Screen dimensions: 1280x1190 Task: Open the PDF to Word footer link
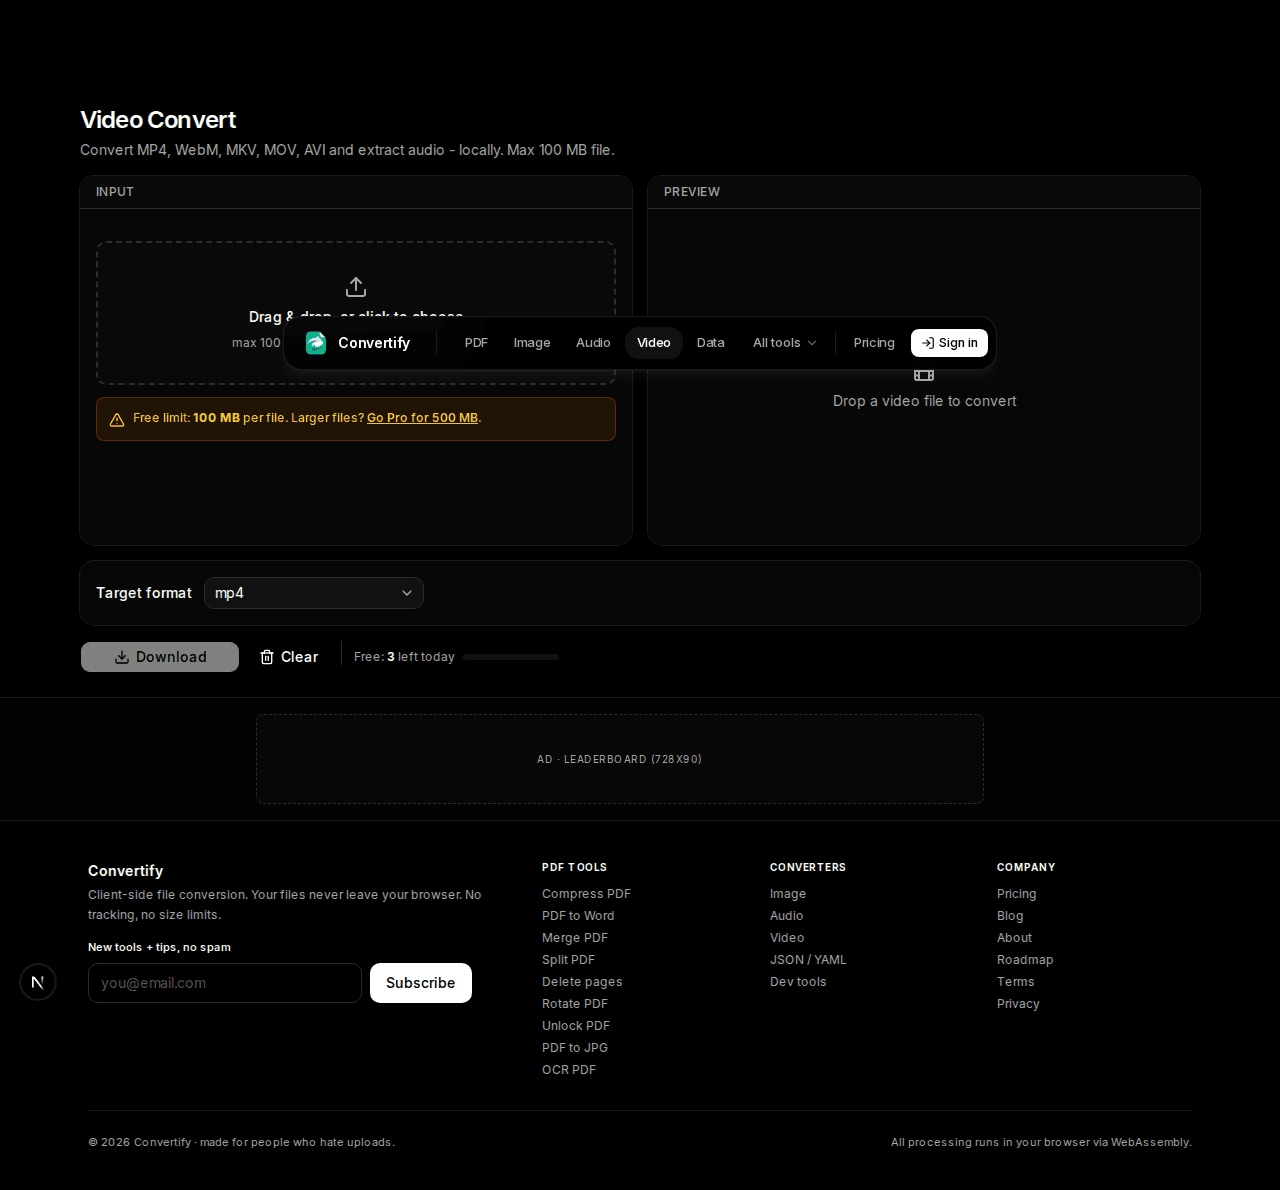578,916
